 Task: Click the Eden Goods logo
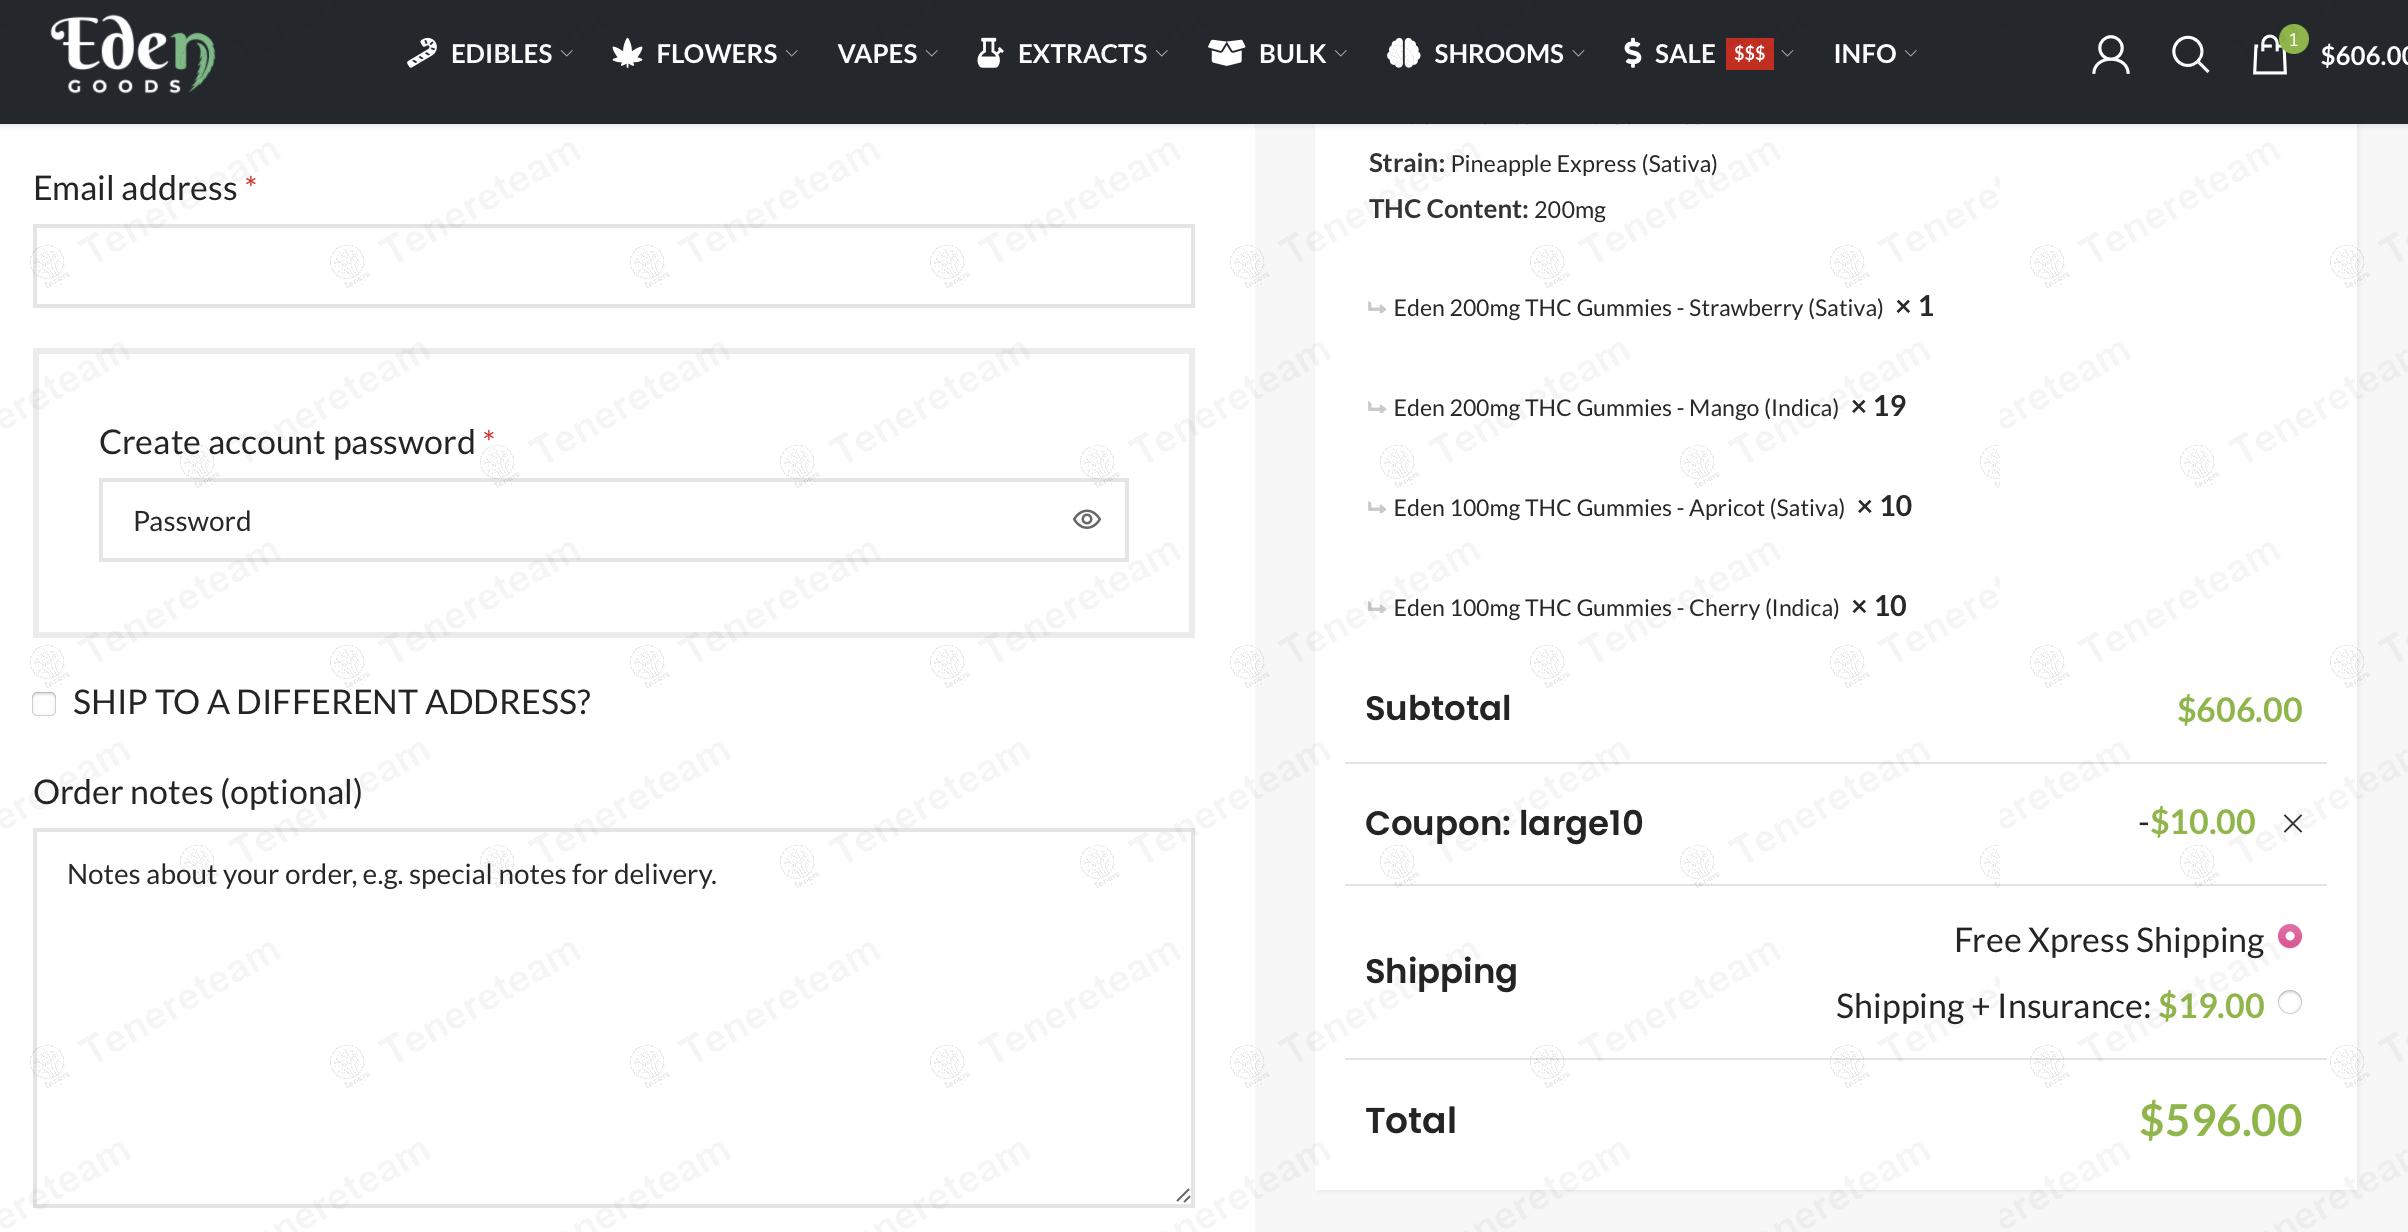(x=133, y=55)
